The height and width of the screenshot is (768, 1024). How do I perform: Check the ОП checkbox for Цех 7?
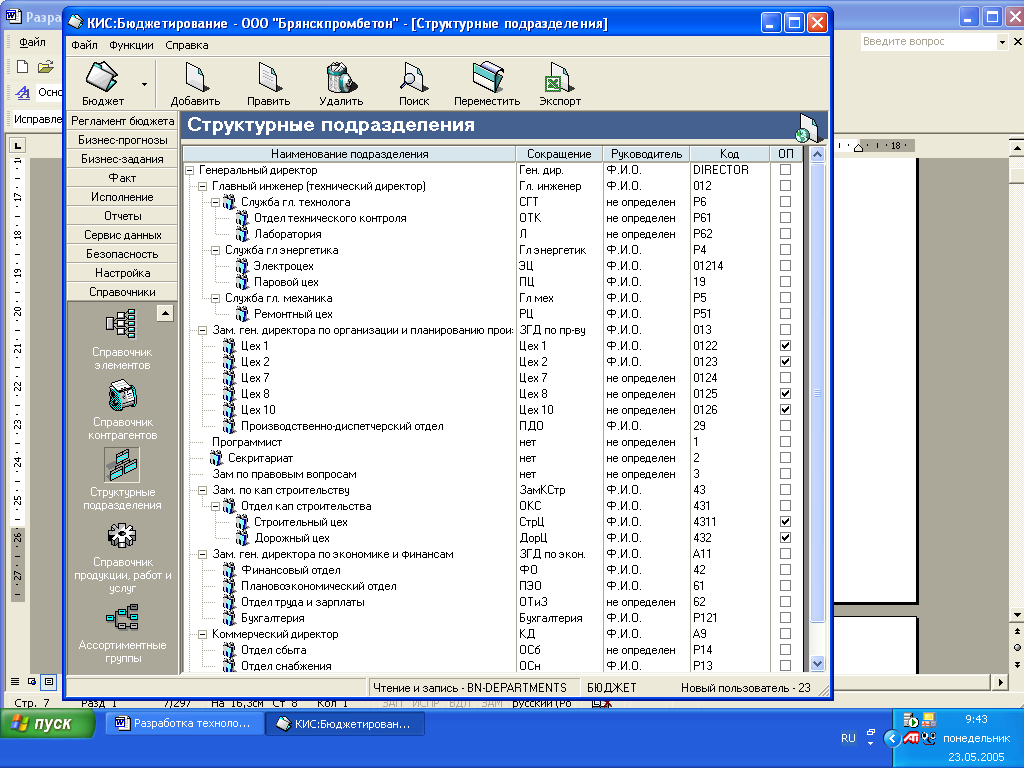click(785, 378)
